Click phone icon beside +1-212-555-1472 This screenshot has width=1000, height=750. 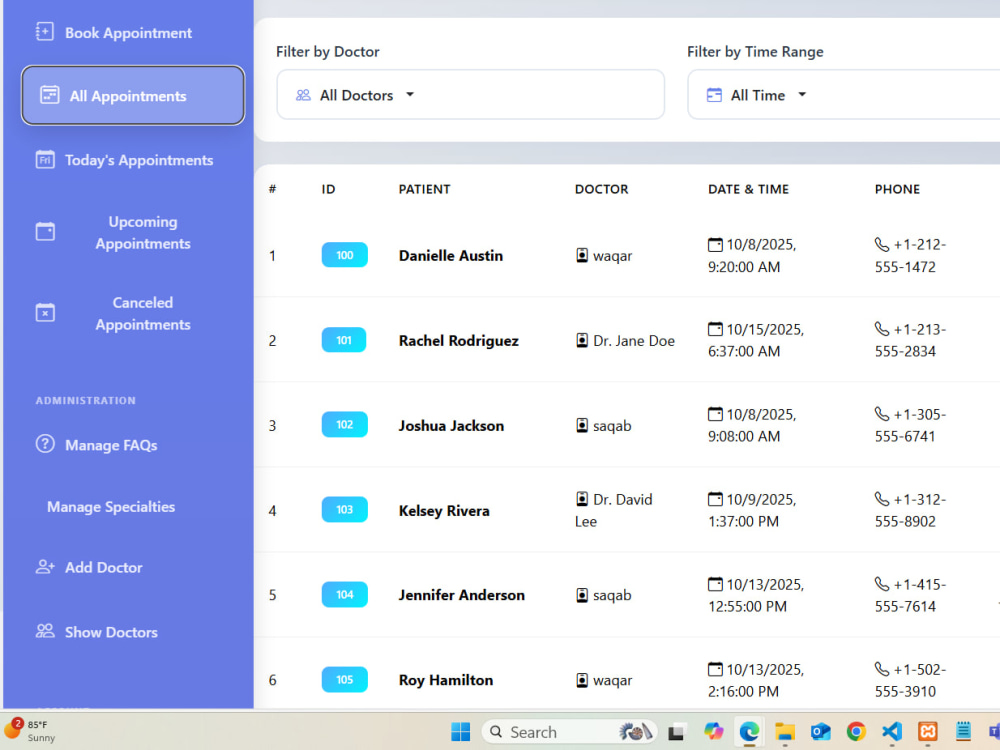click(881, 244)
